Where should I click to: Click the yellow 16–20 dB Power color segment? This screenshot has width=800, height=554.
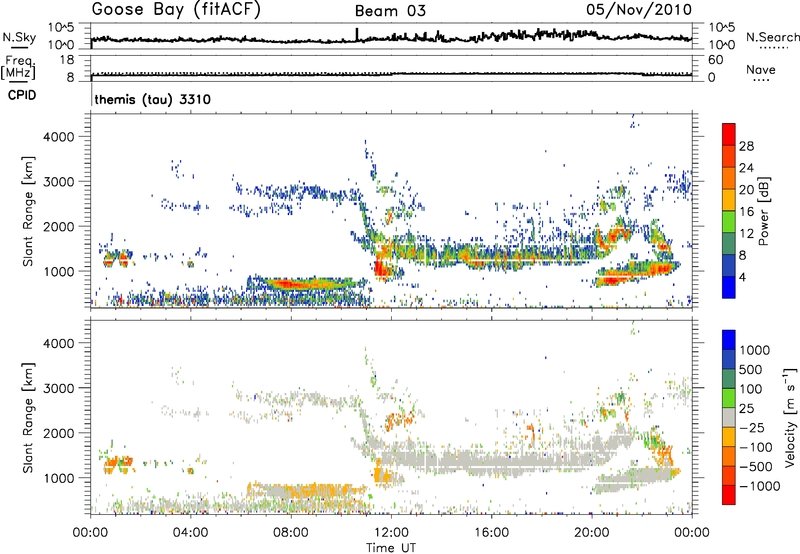coord(729,200)
